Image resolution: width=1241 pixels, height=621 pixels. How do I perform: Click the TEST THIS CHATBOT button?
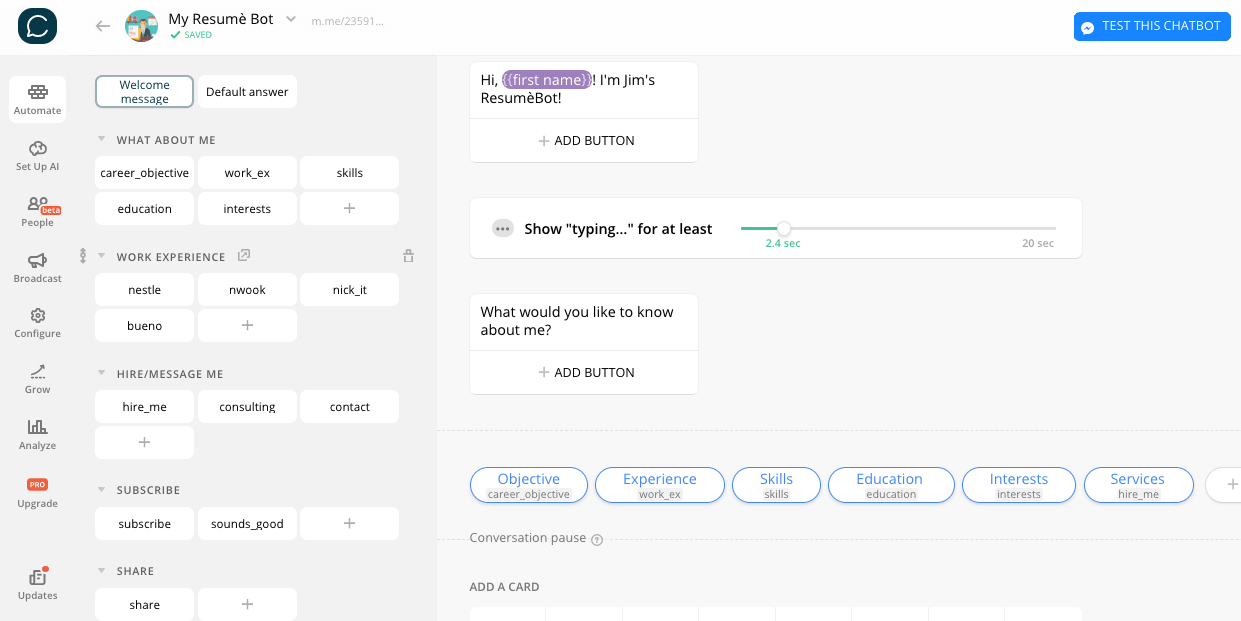pos(1152,26)
